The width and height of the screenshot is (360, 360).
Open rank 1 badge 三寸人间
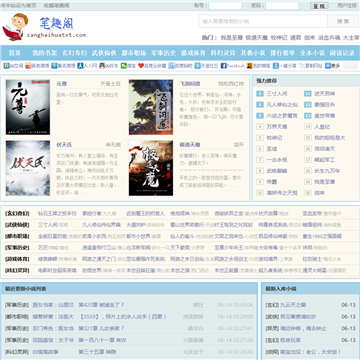[x=260, y=94]
